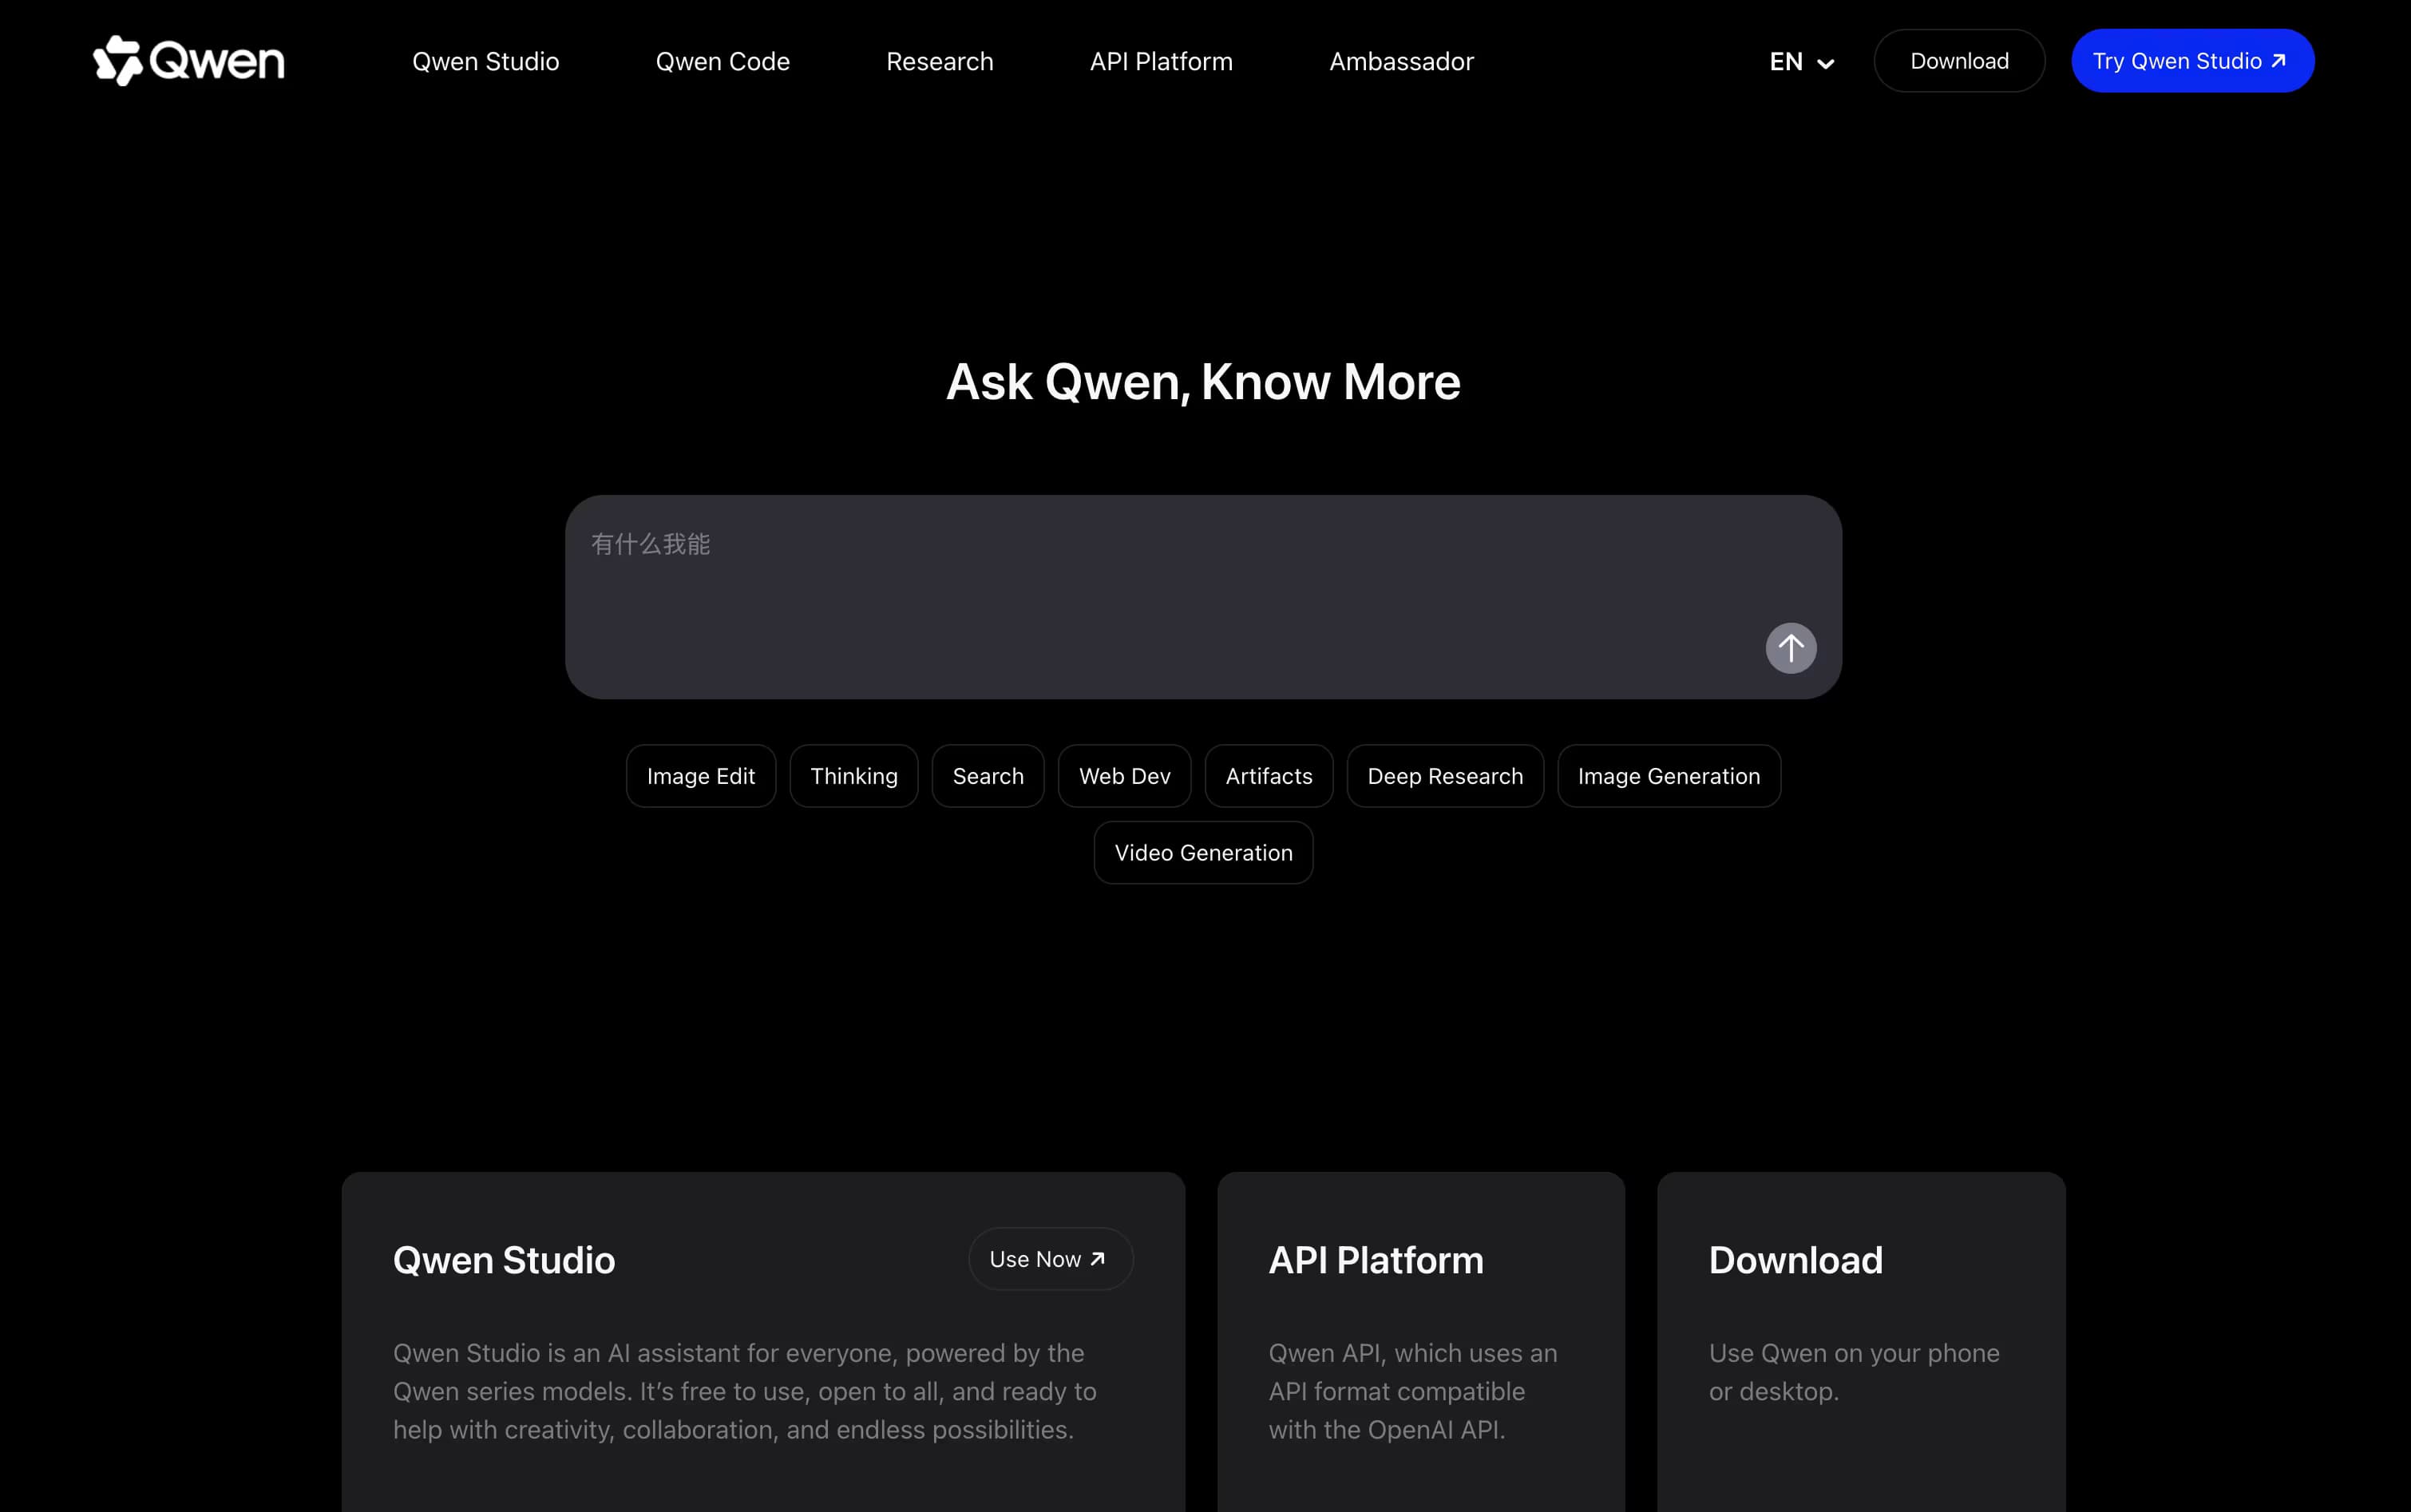Viewport: 2411px width, 1512px height.
Task: Select the Artifacts chip
Action: pyautogui.click(x=1269, y=776)
